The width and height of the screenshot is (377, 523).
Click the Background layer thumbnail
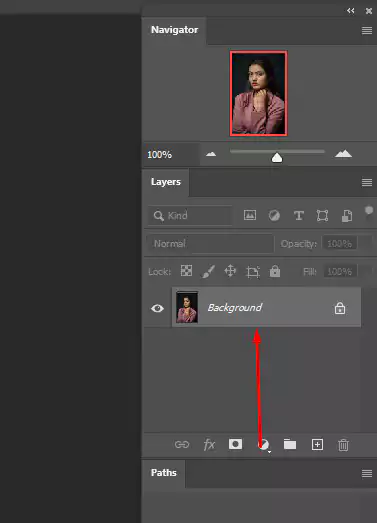[187, 307]
